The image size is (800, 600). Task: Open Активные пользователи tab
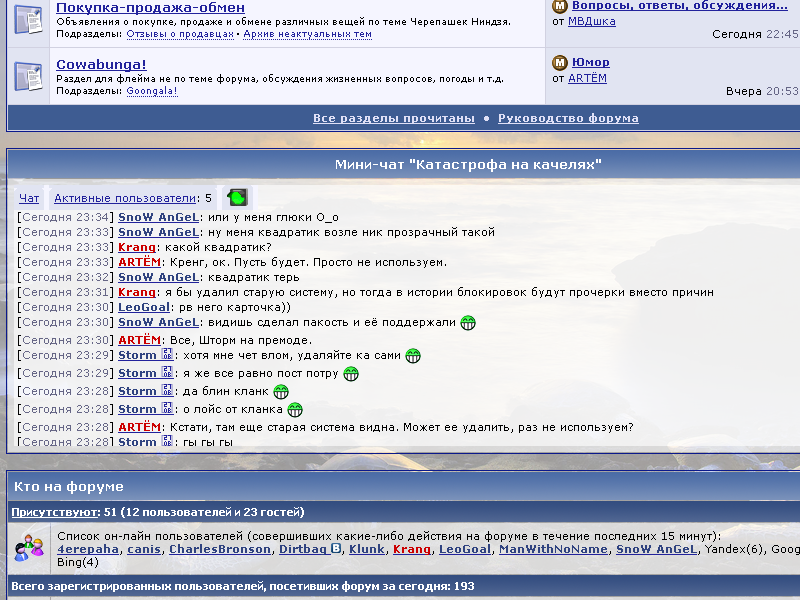pos(125,198)
